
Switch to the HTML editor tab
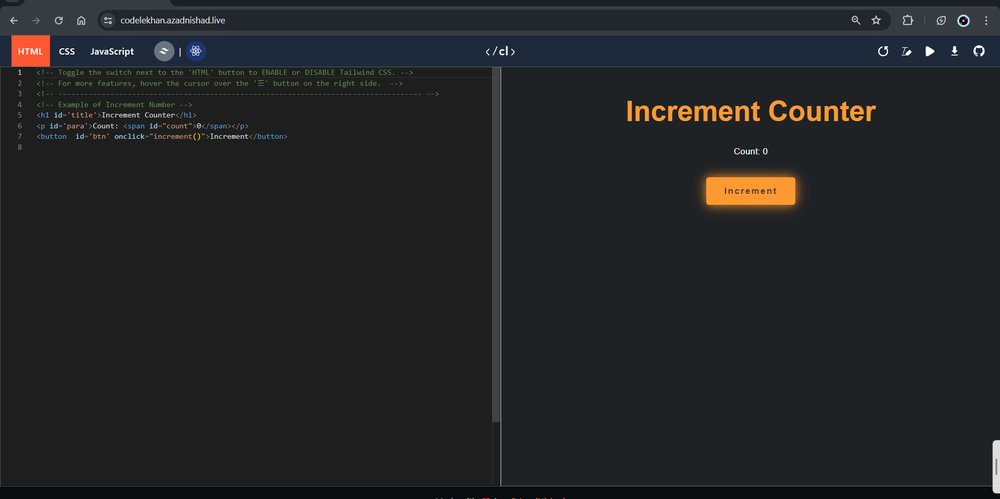[30, 51]
